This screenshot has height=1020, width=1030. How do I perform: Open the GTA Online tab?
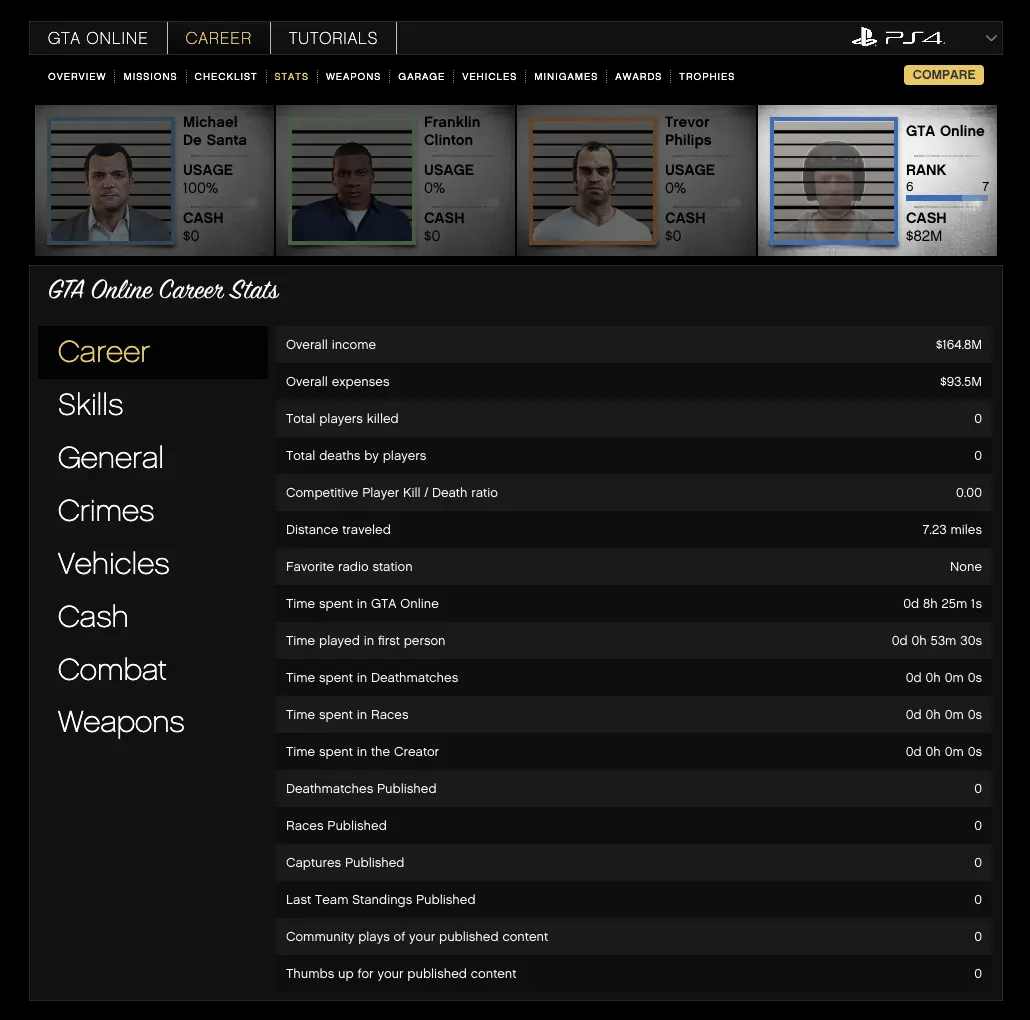coord(98,38)
